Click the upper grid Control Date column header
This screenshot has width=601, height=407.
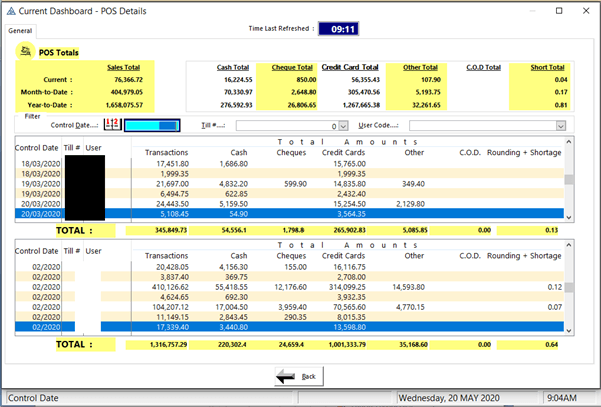click(36, 148)
